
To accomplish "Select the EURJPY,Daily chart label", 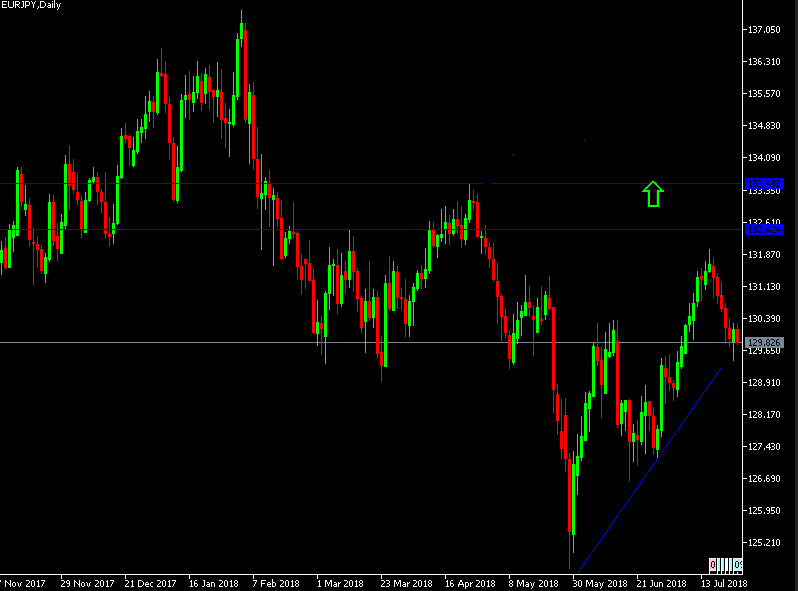I will (x=30, y=6).
